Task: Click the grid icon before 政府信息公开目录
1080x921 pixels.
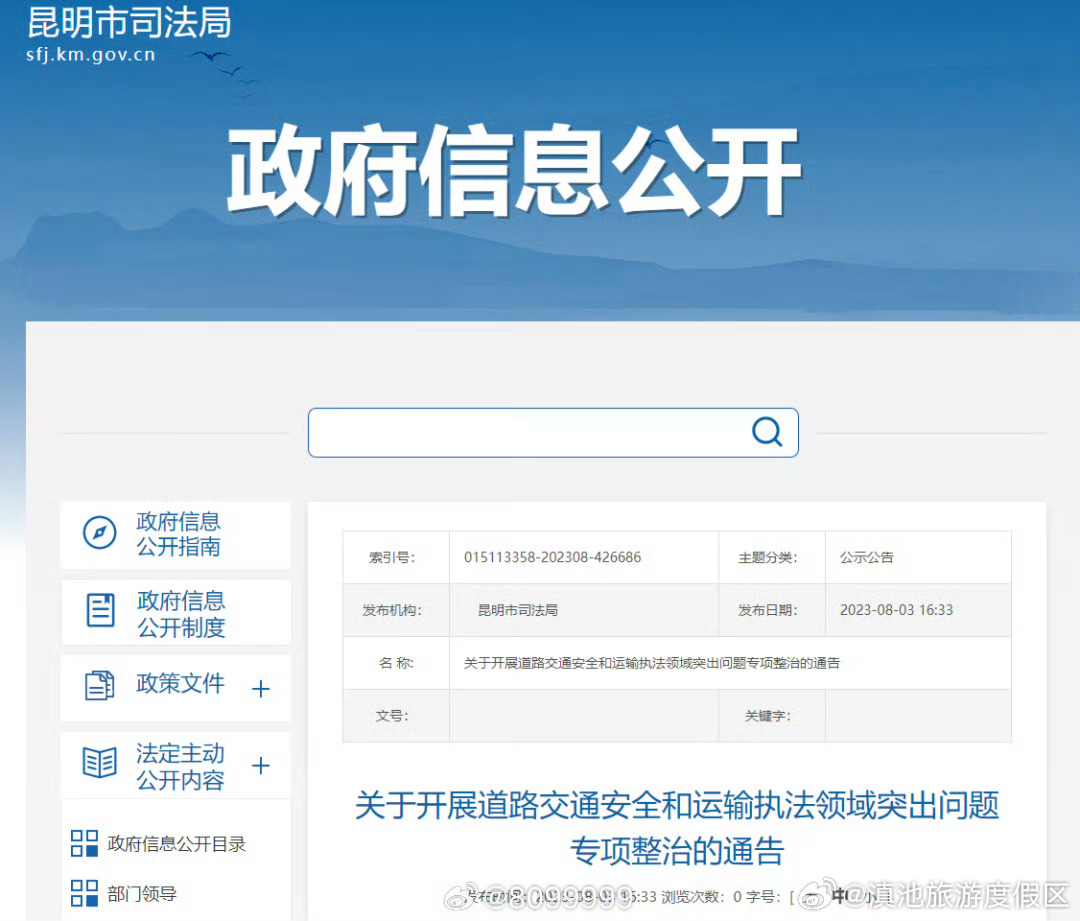Action: tap(83, 843)
